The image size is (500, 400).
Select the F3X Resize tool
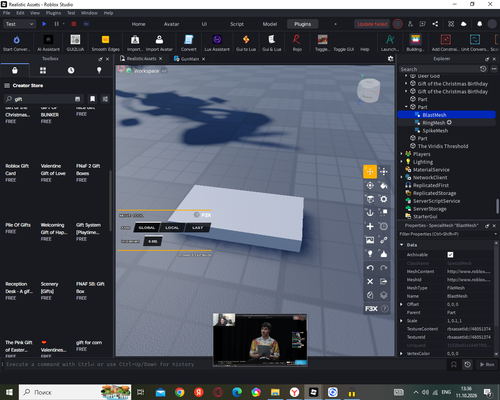click(384, 172)
